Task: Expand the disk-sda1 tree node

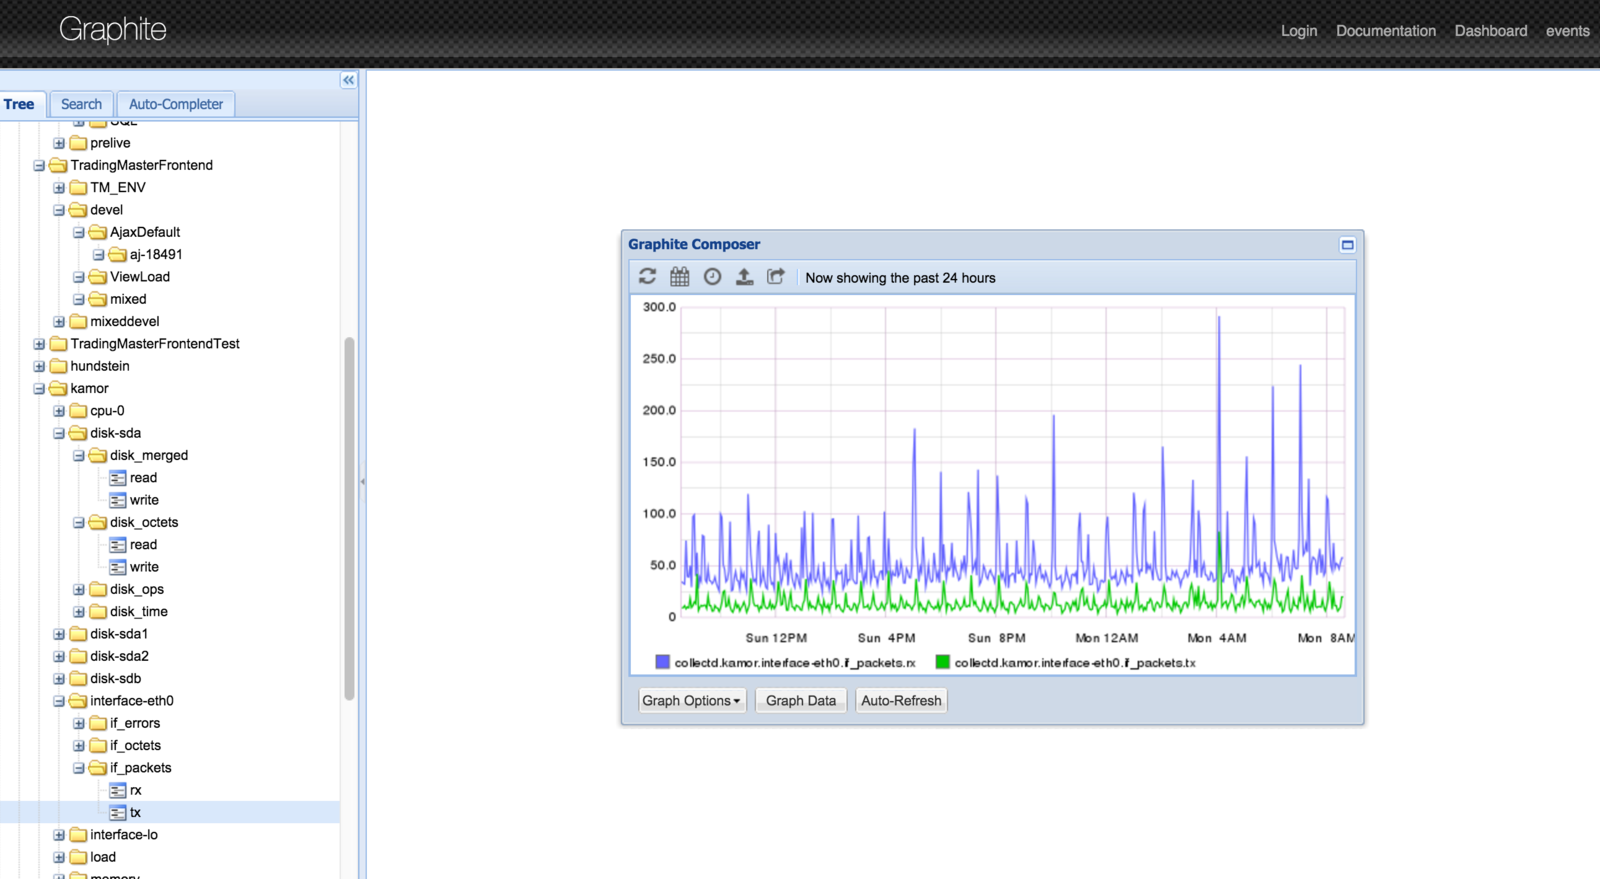Action: (x=59, y=634)
